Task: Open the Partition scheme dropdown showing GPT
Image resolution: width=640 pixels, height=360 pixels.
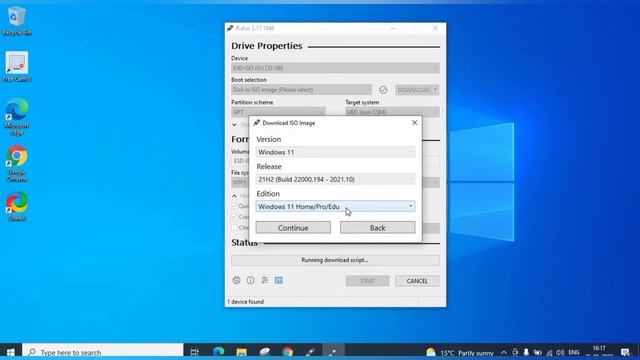Action: tap(278, 111)
